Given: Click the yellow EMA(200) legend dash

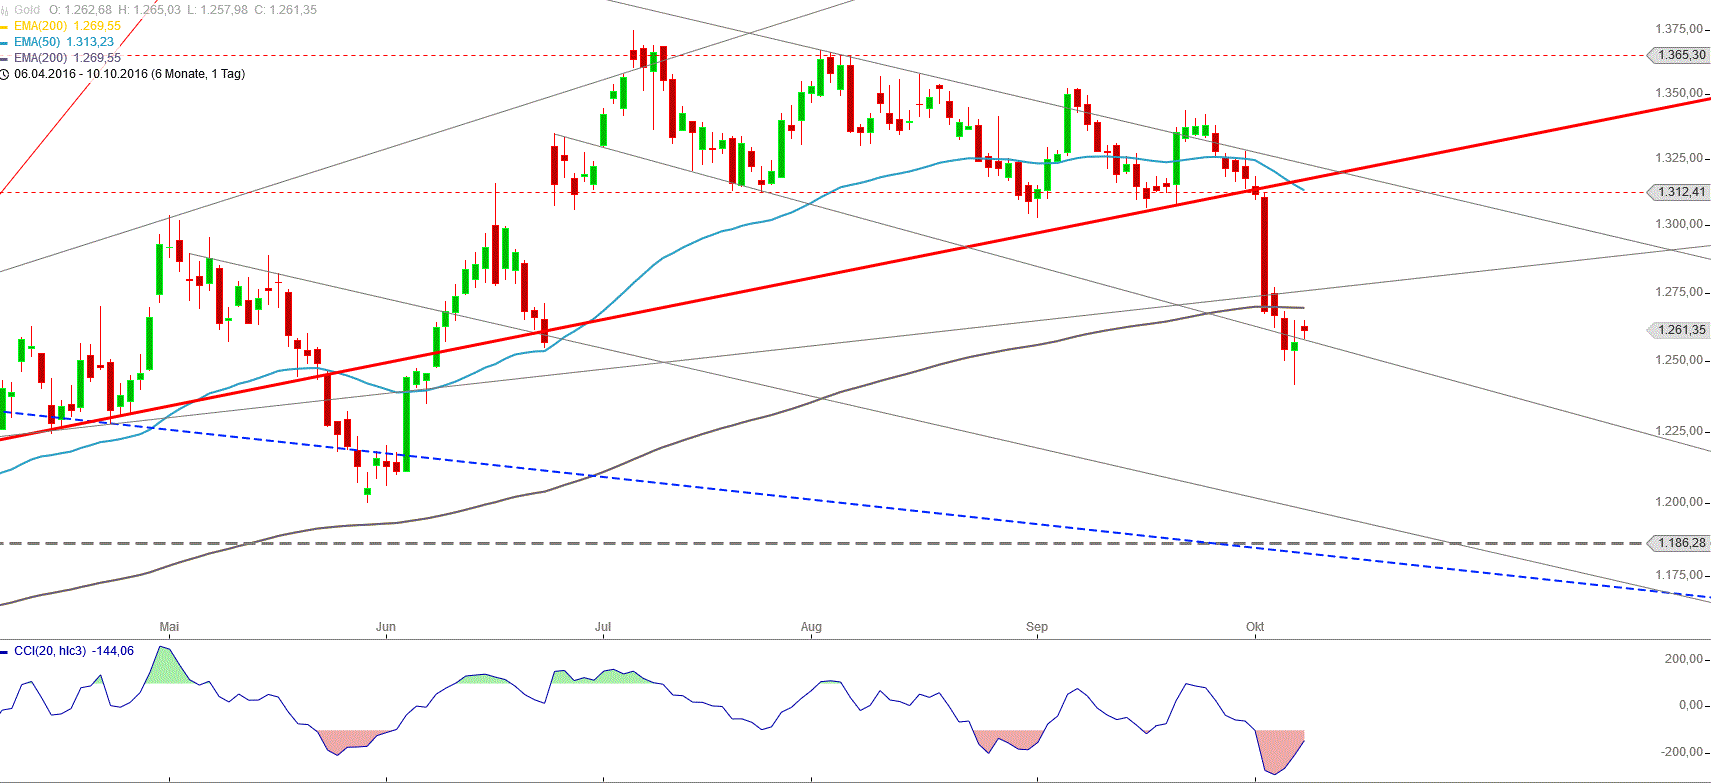Looking at the screenshot, I should click(4, 27).
